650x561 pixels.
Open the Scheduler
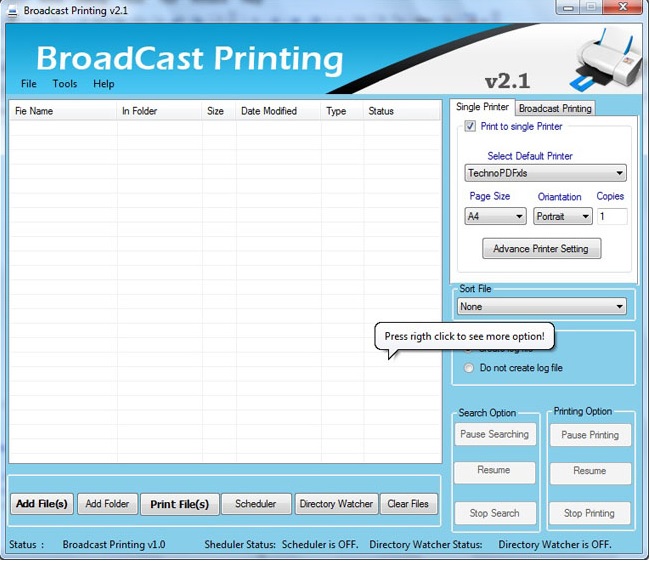coord(255,504)
